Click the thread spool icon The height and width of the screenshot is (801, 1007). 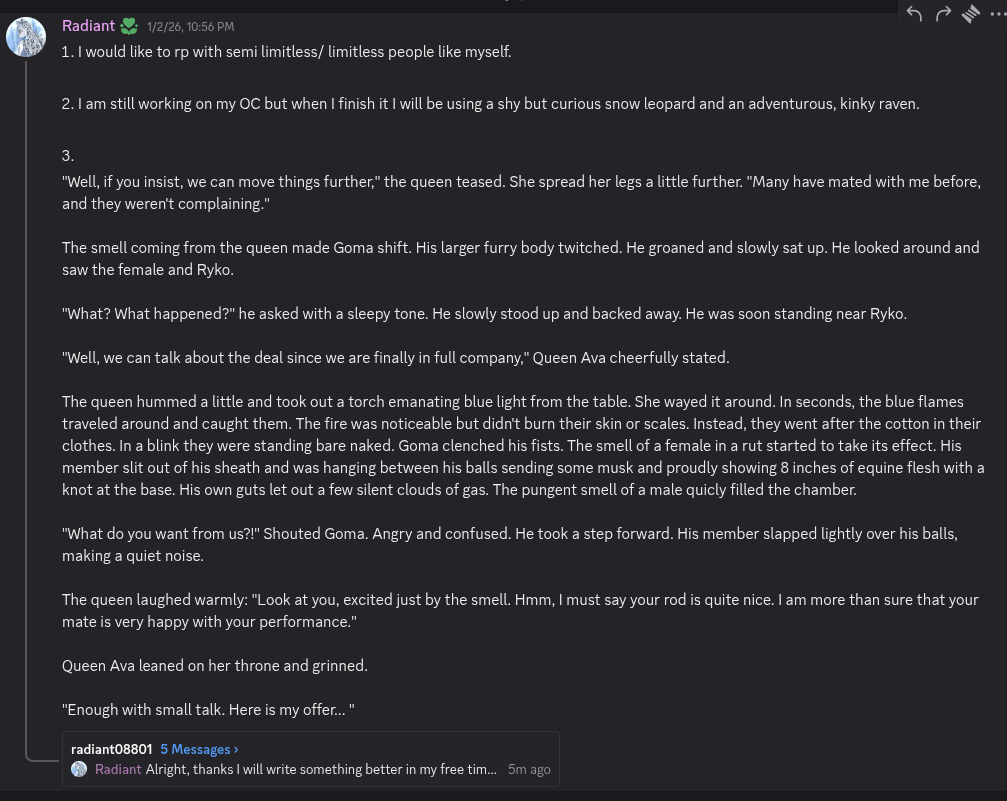coord(970,14)
